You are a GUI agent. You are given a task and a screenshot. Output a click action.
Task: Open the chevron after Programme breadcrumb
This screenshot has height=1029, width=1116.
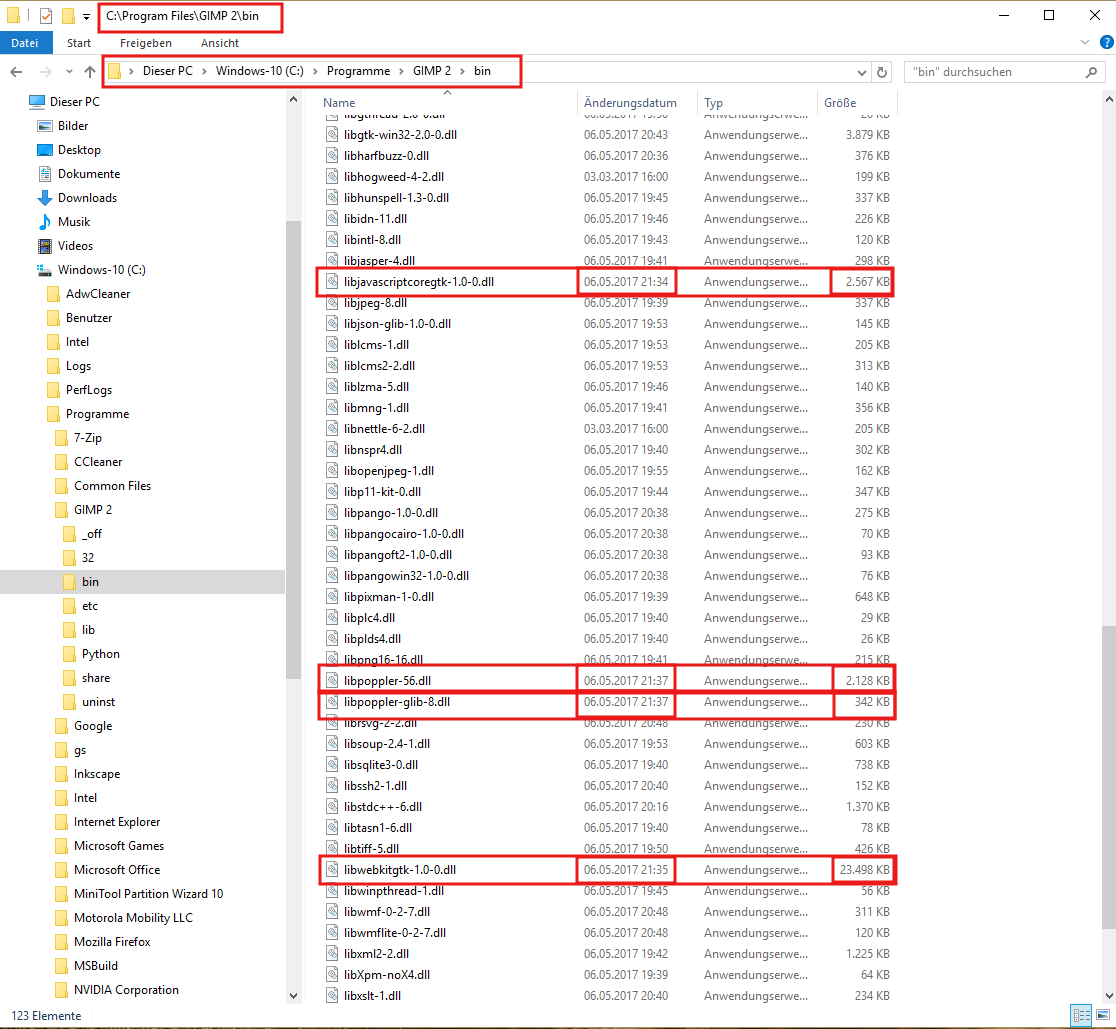pos(401,71)
